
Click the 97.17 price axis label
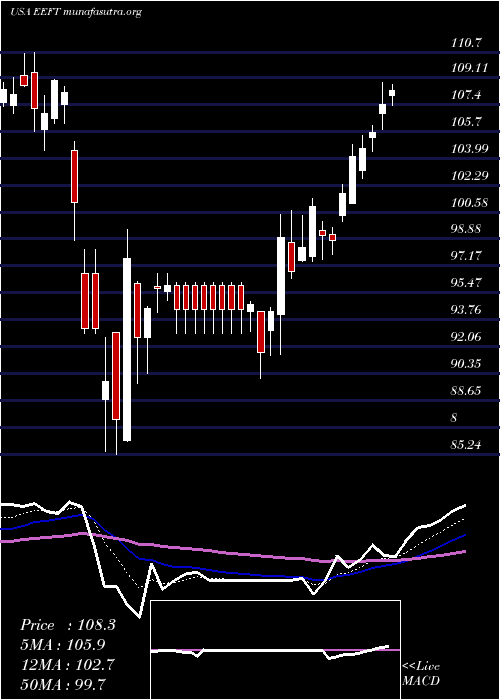[466, 256]
